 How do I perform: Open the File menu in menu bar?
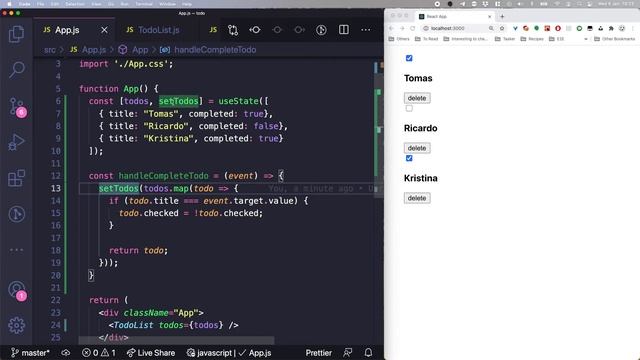40,4
